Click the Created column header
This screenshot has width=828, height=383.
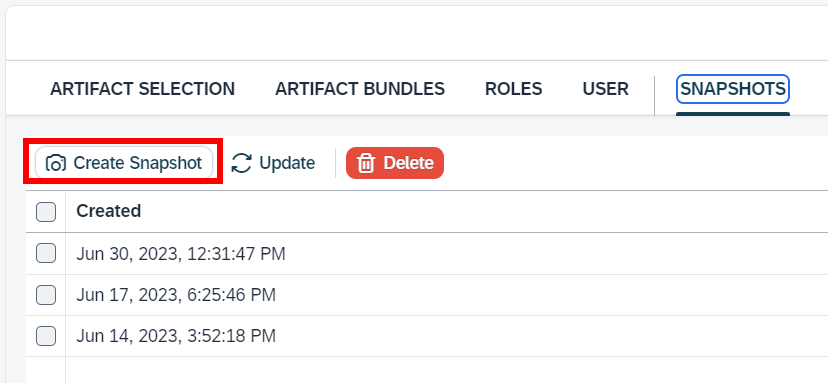pyautogui.click(x=108, y=211)
